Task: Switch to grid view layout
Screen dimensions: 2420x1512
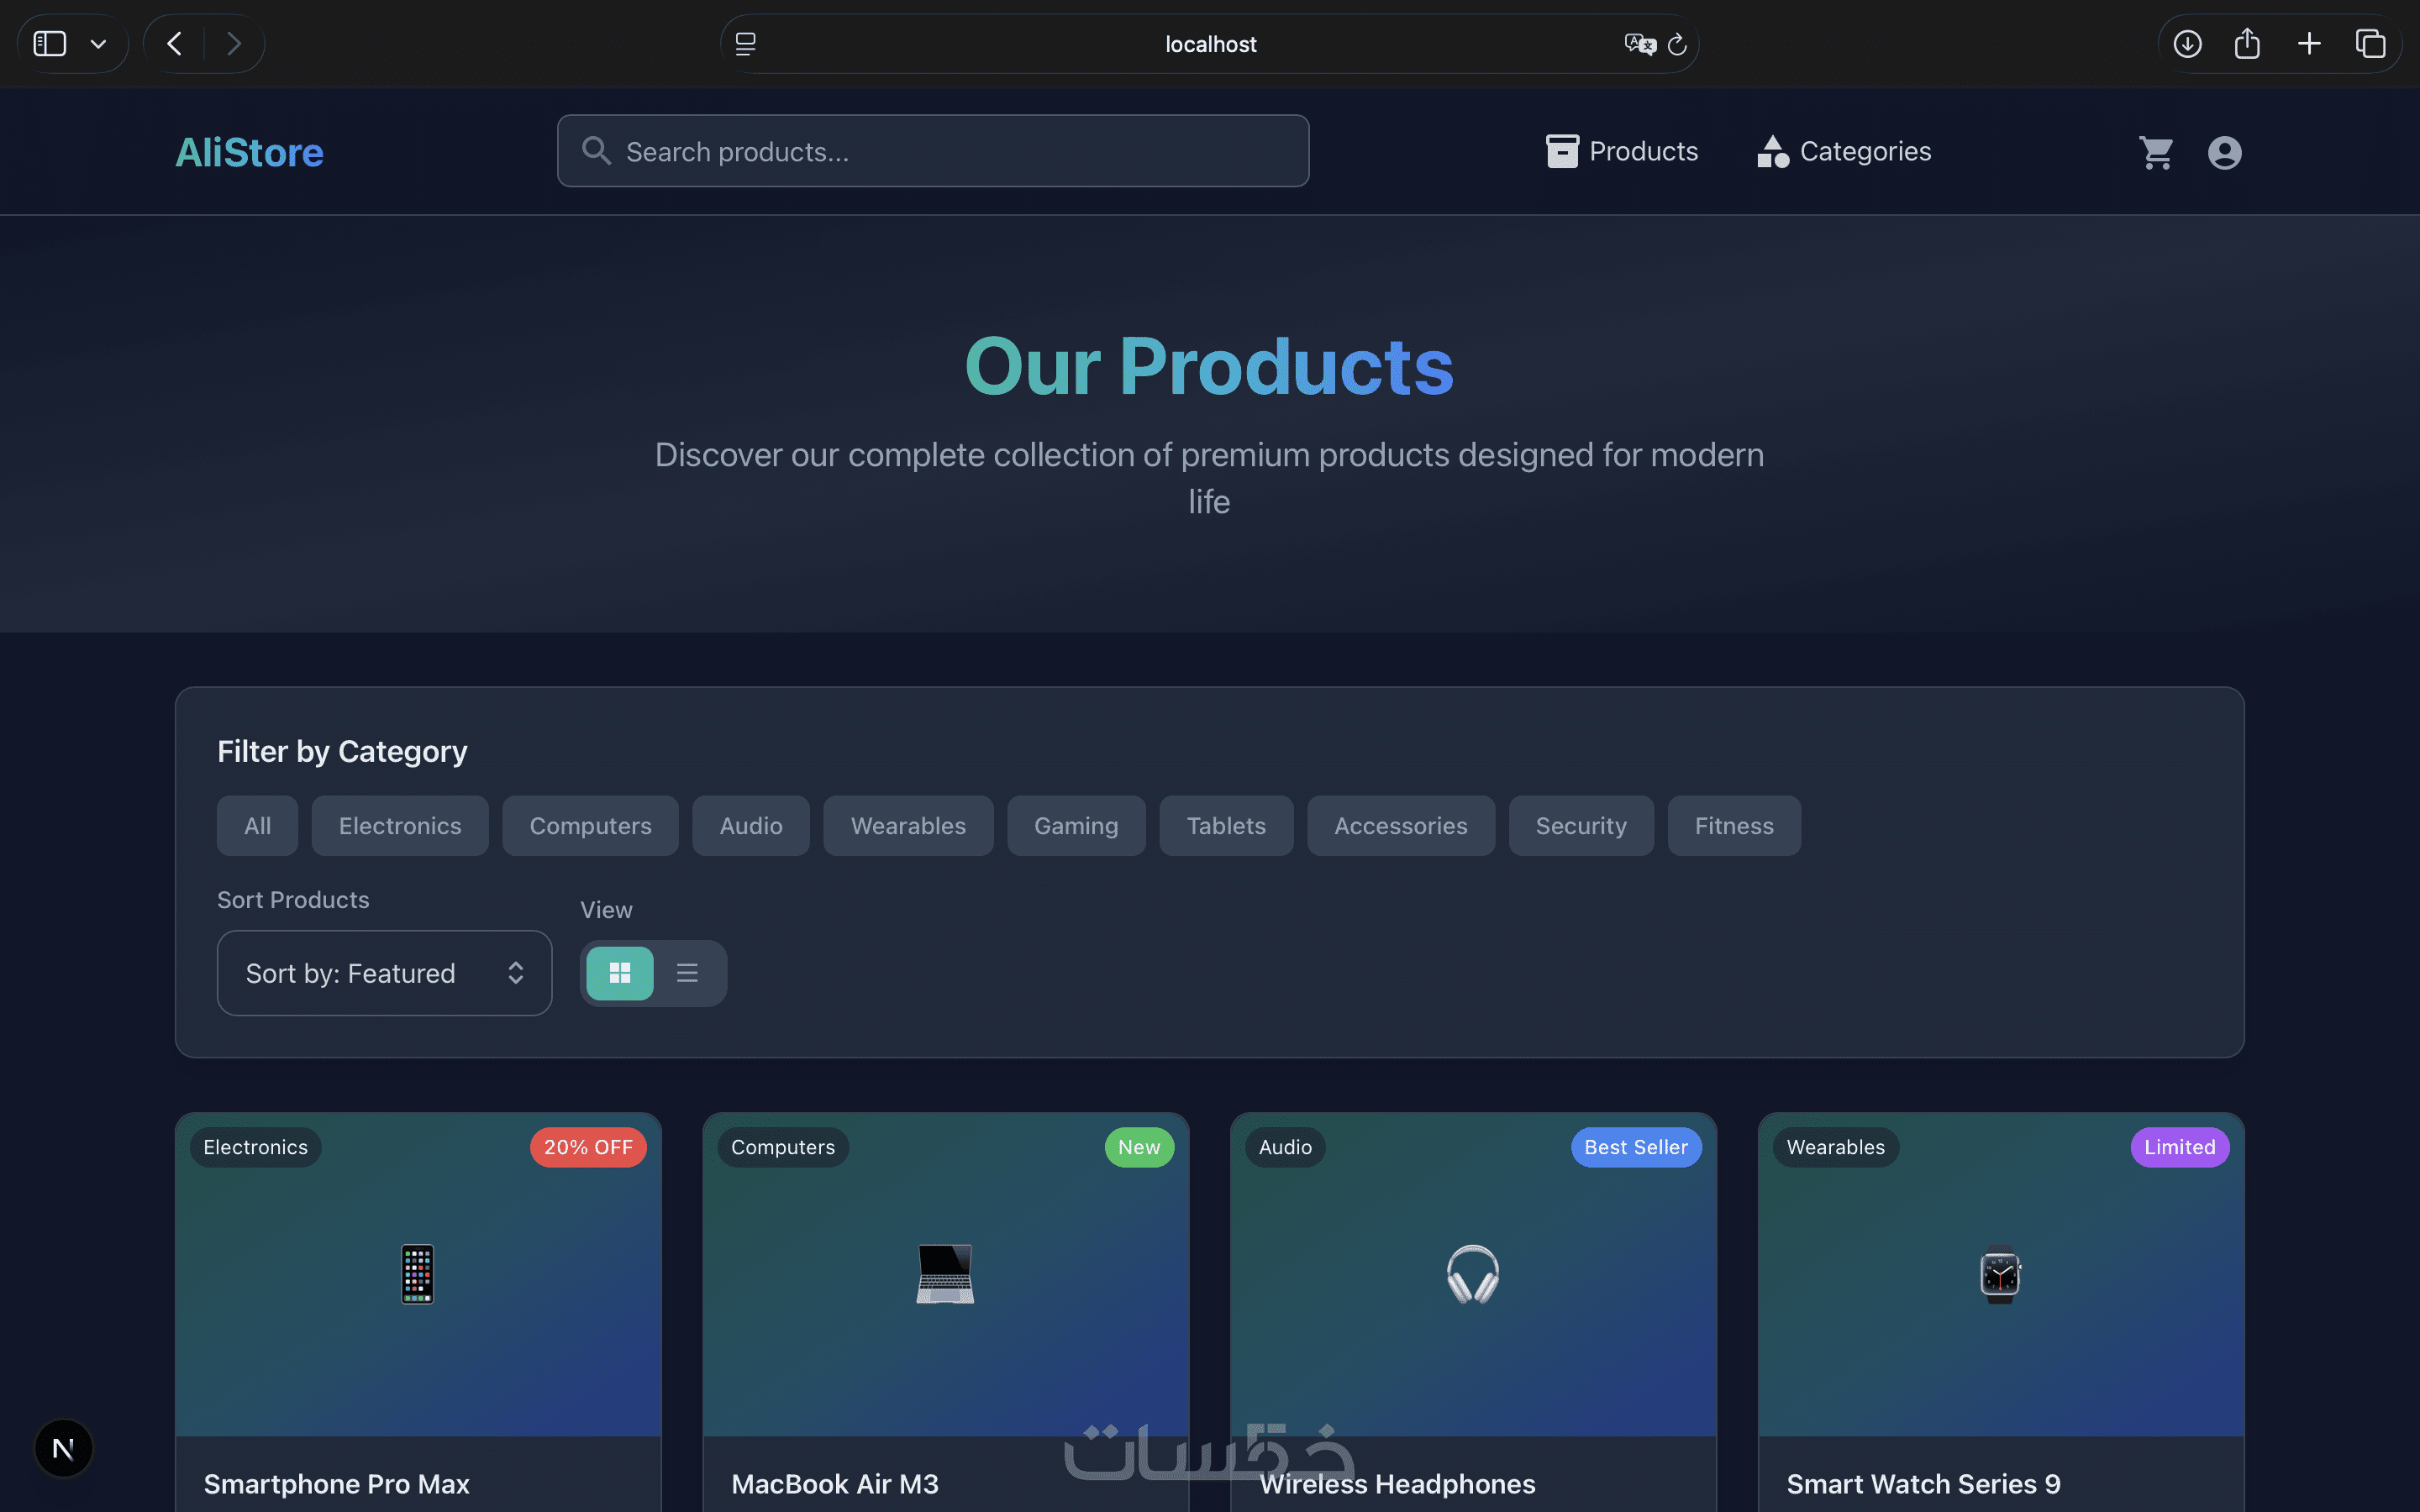Action: coord(620,973)
